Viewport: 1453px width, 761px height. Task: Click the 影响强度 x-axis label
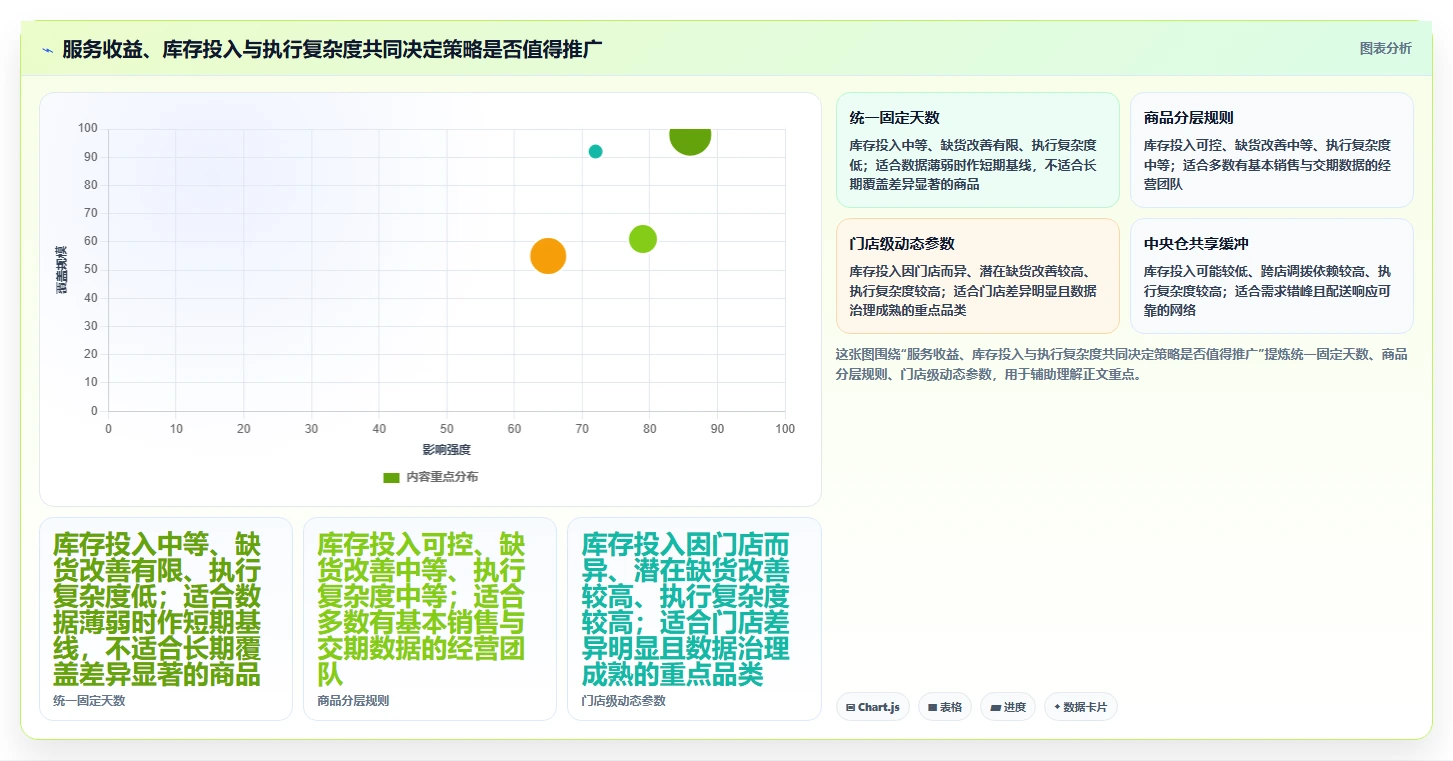(x=446, y=450)
